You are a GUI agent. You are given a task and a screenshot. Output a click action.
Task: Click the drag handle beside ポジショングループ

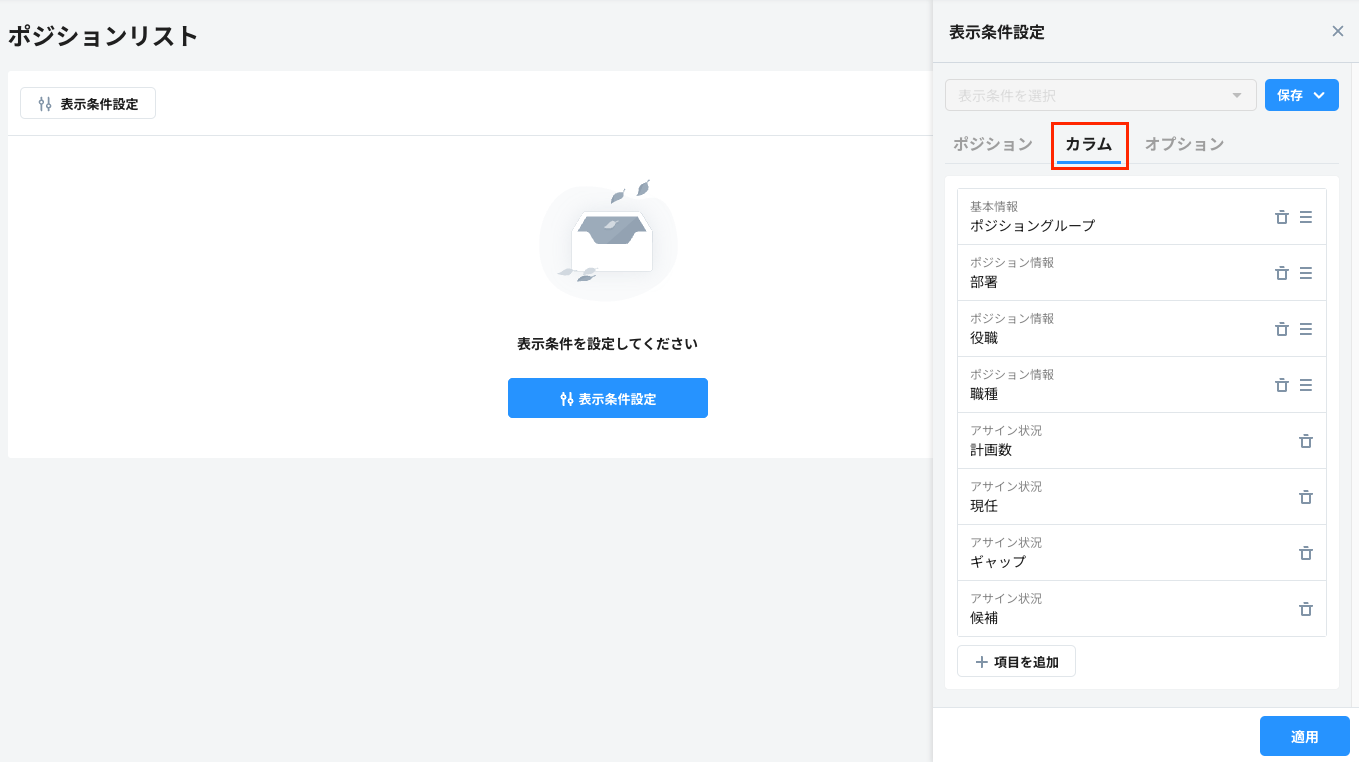(1306, 217)
